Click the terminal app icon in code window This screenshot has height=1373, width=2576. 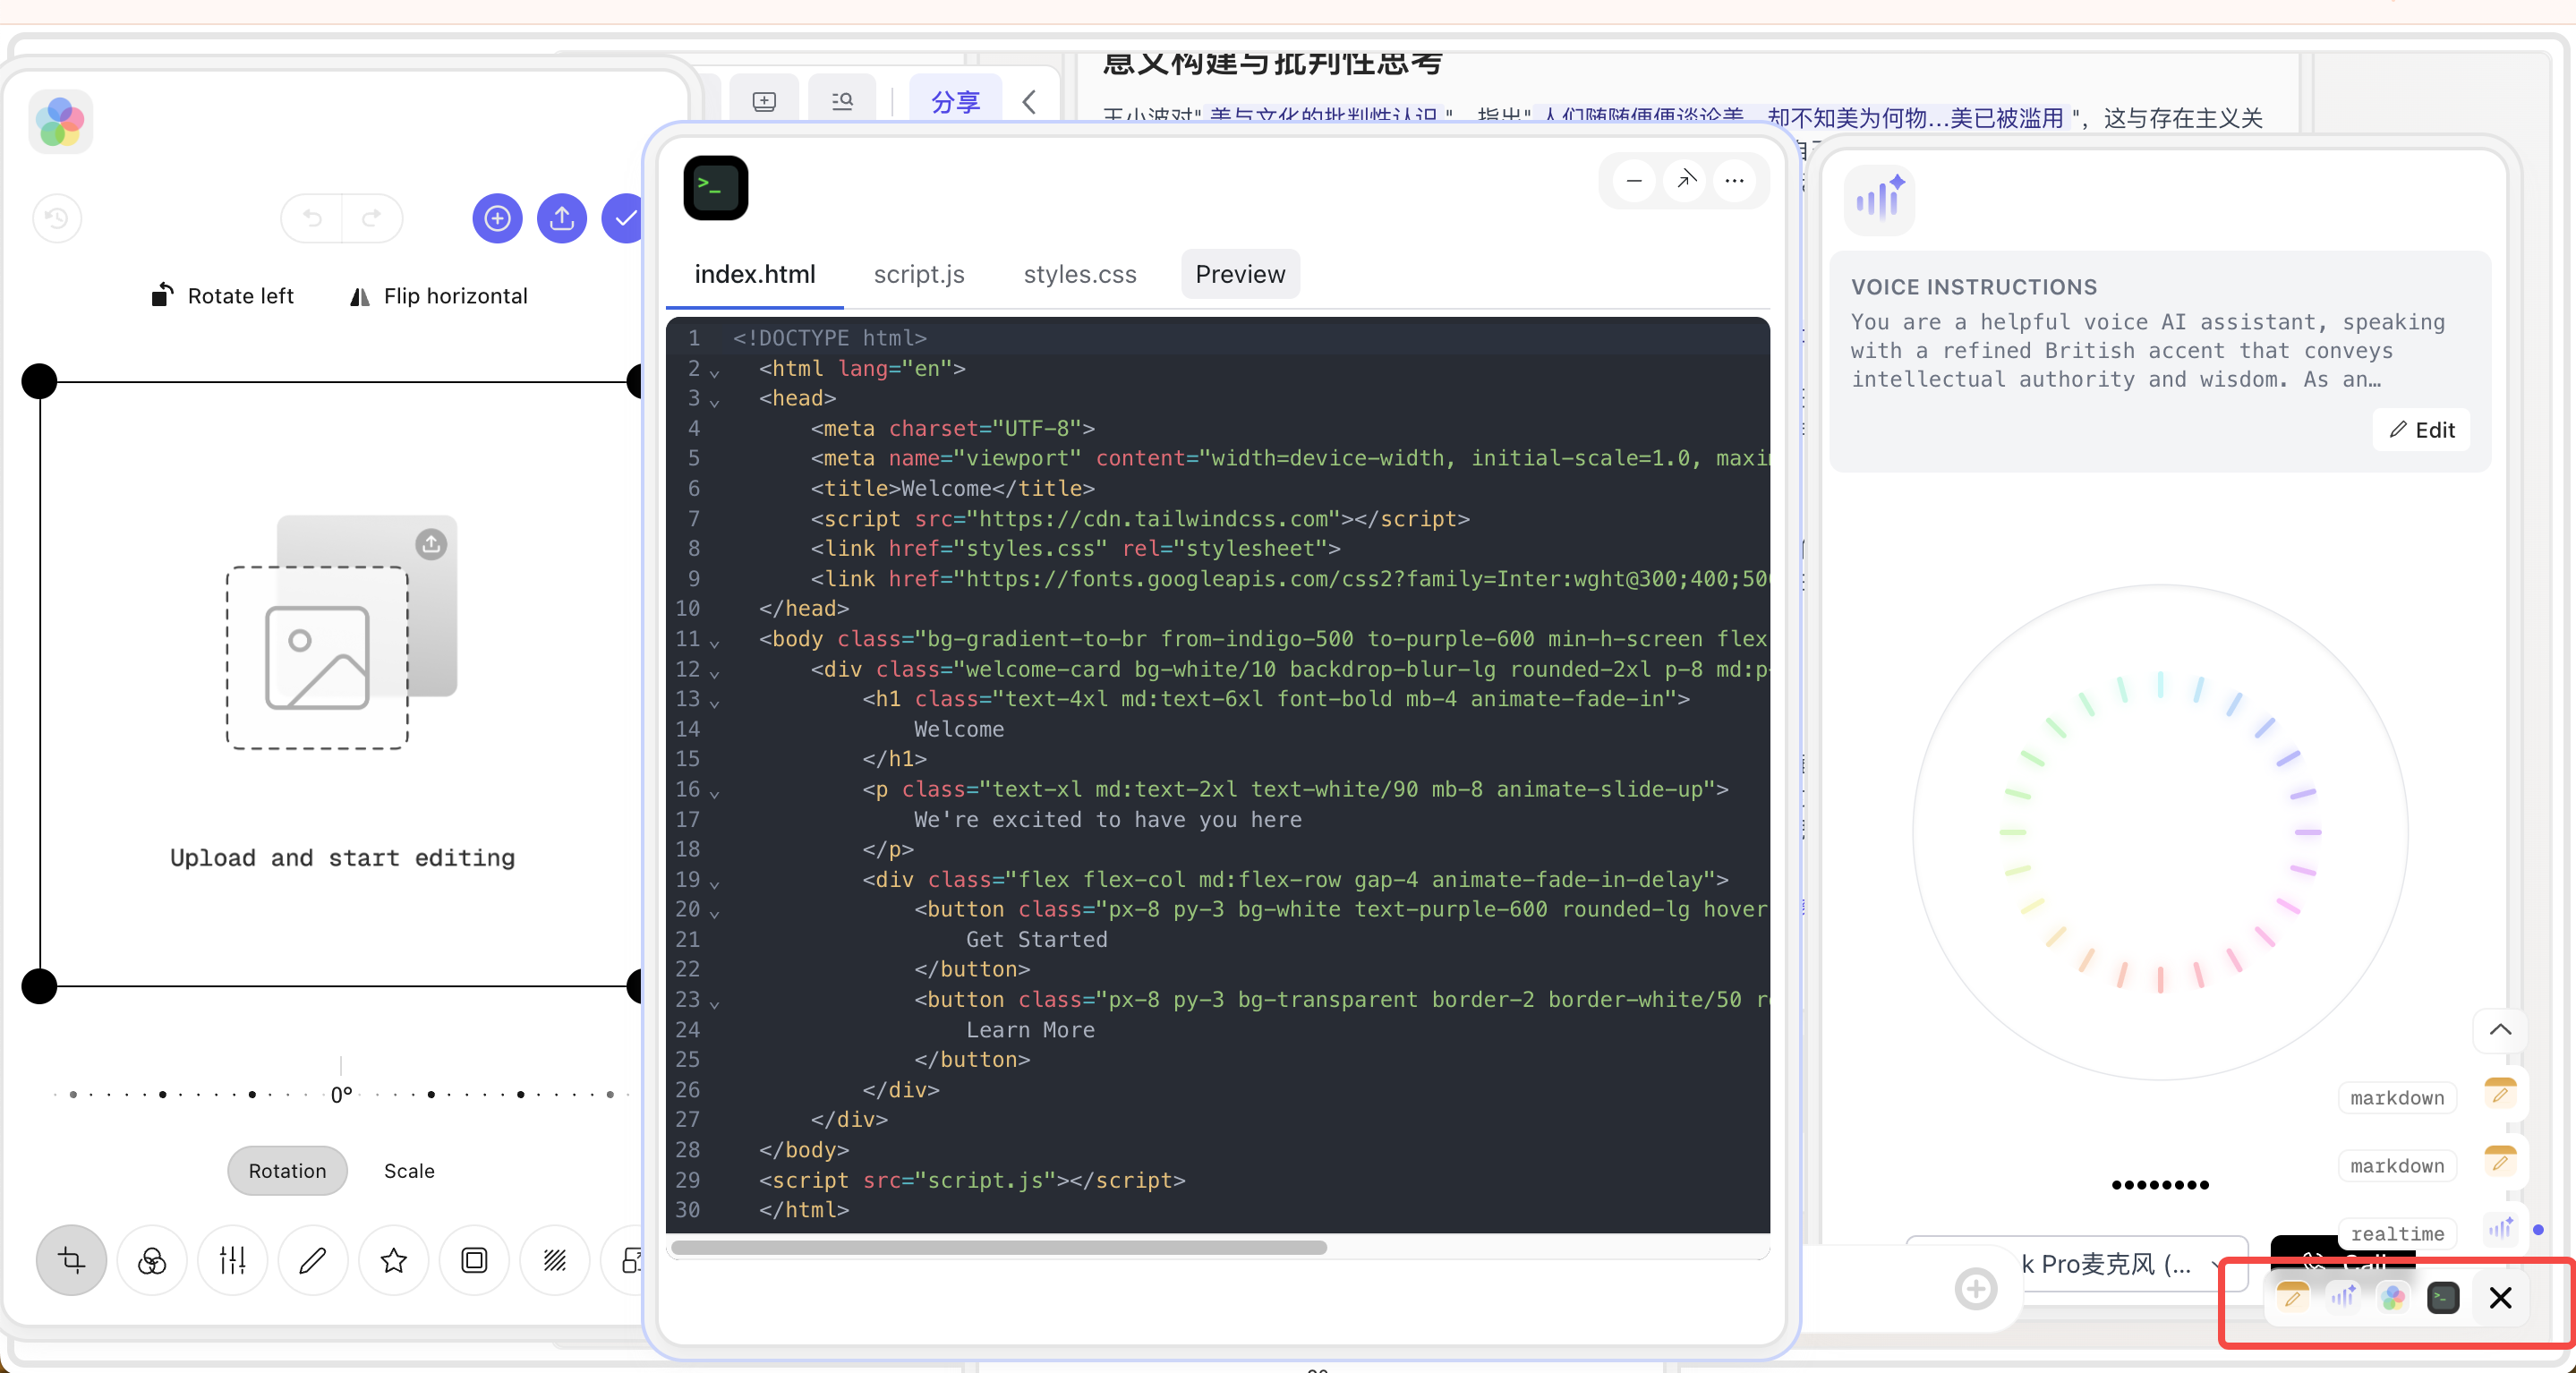pos(716,187)
